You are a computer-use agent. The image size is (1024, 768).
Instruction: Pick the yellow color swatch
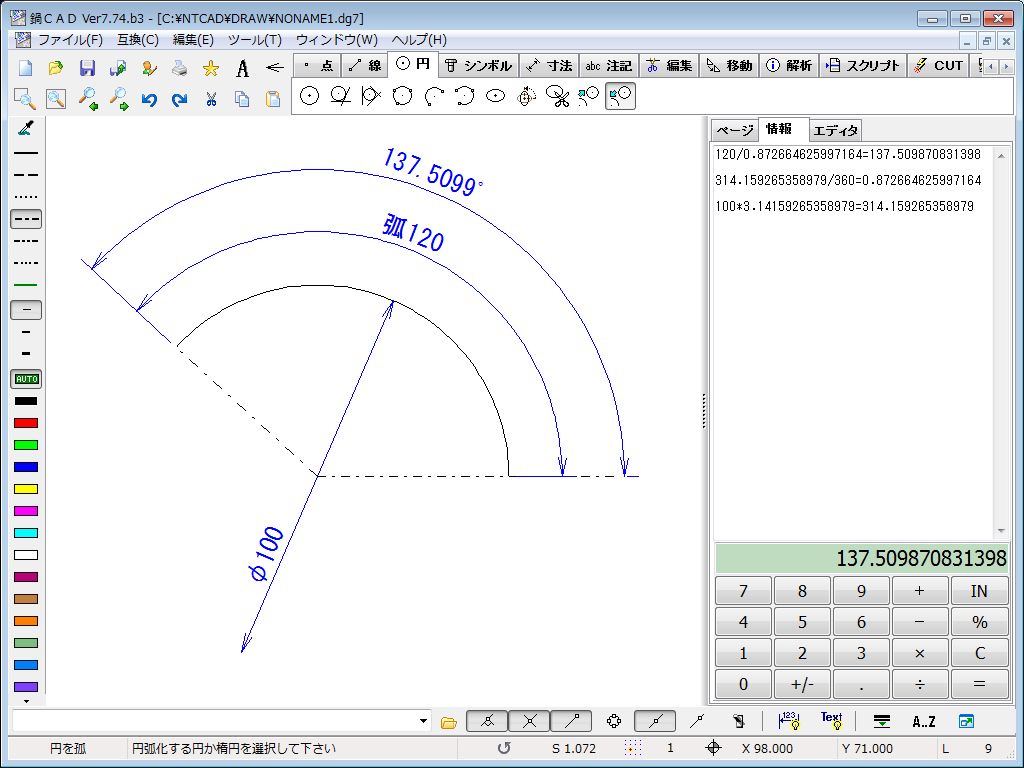coord(26,489)
